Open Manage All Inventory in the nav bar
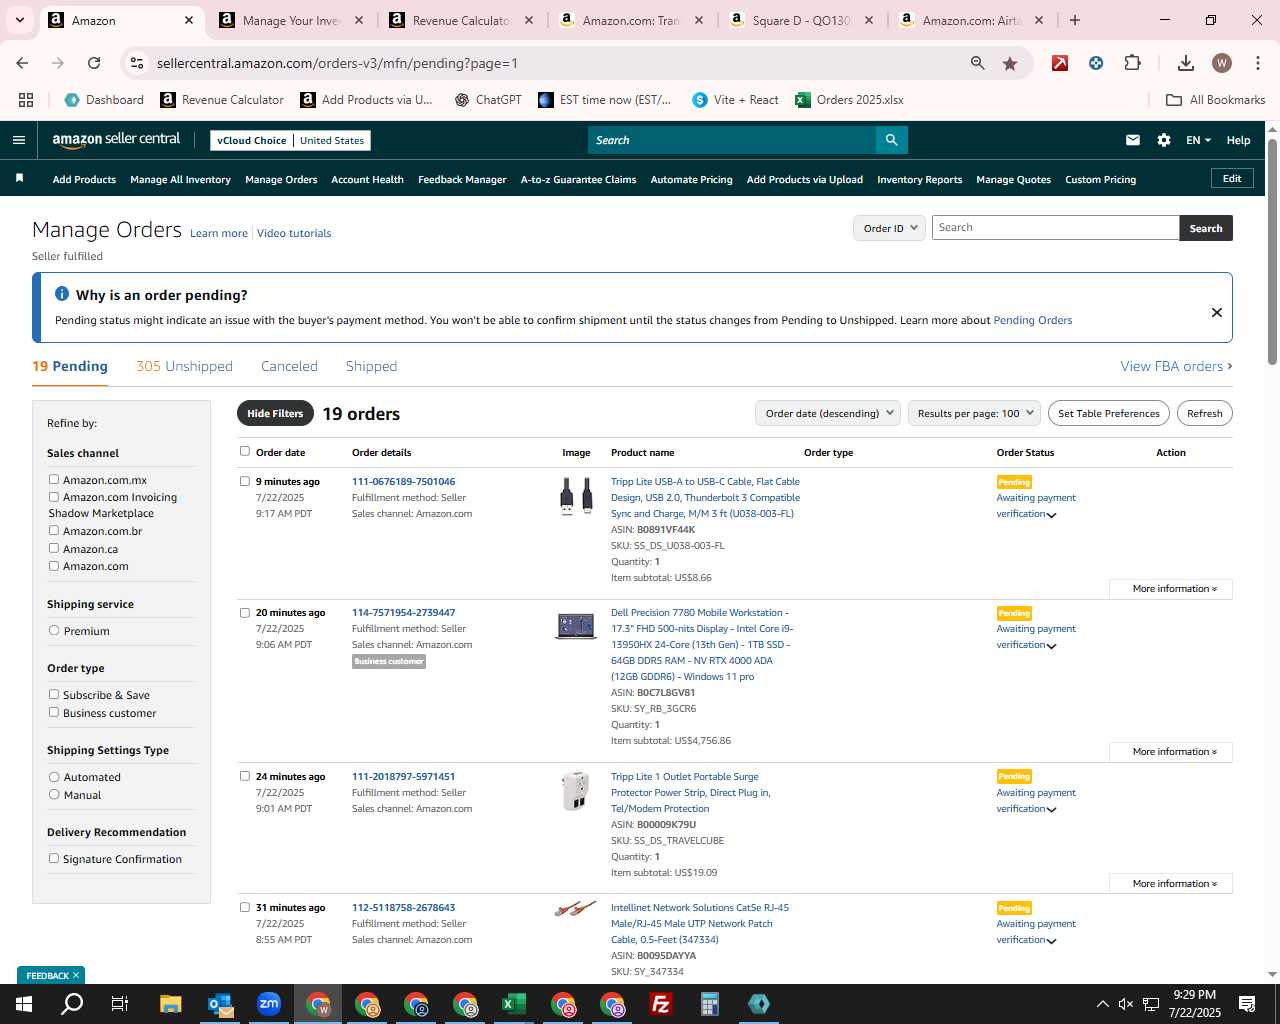The width and height of the screenshot is (1280, 1024). coord(180,179)
